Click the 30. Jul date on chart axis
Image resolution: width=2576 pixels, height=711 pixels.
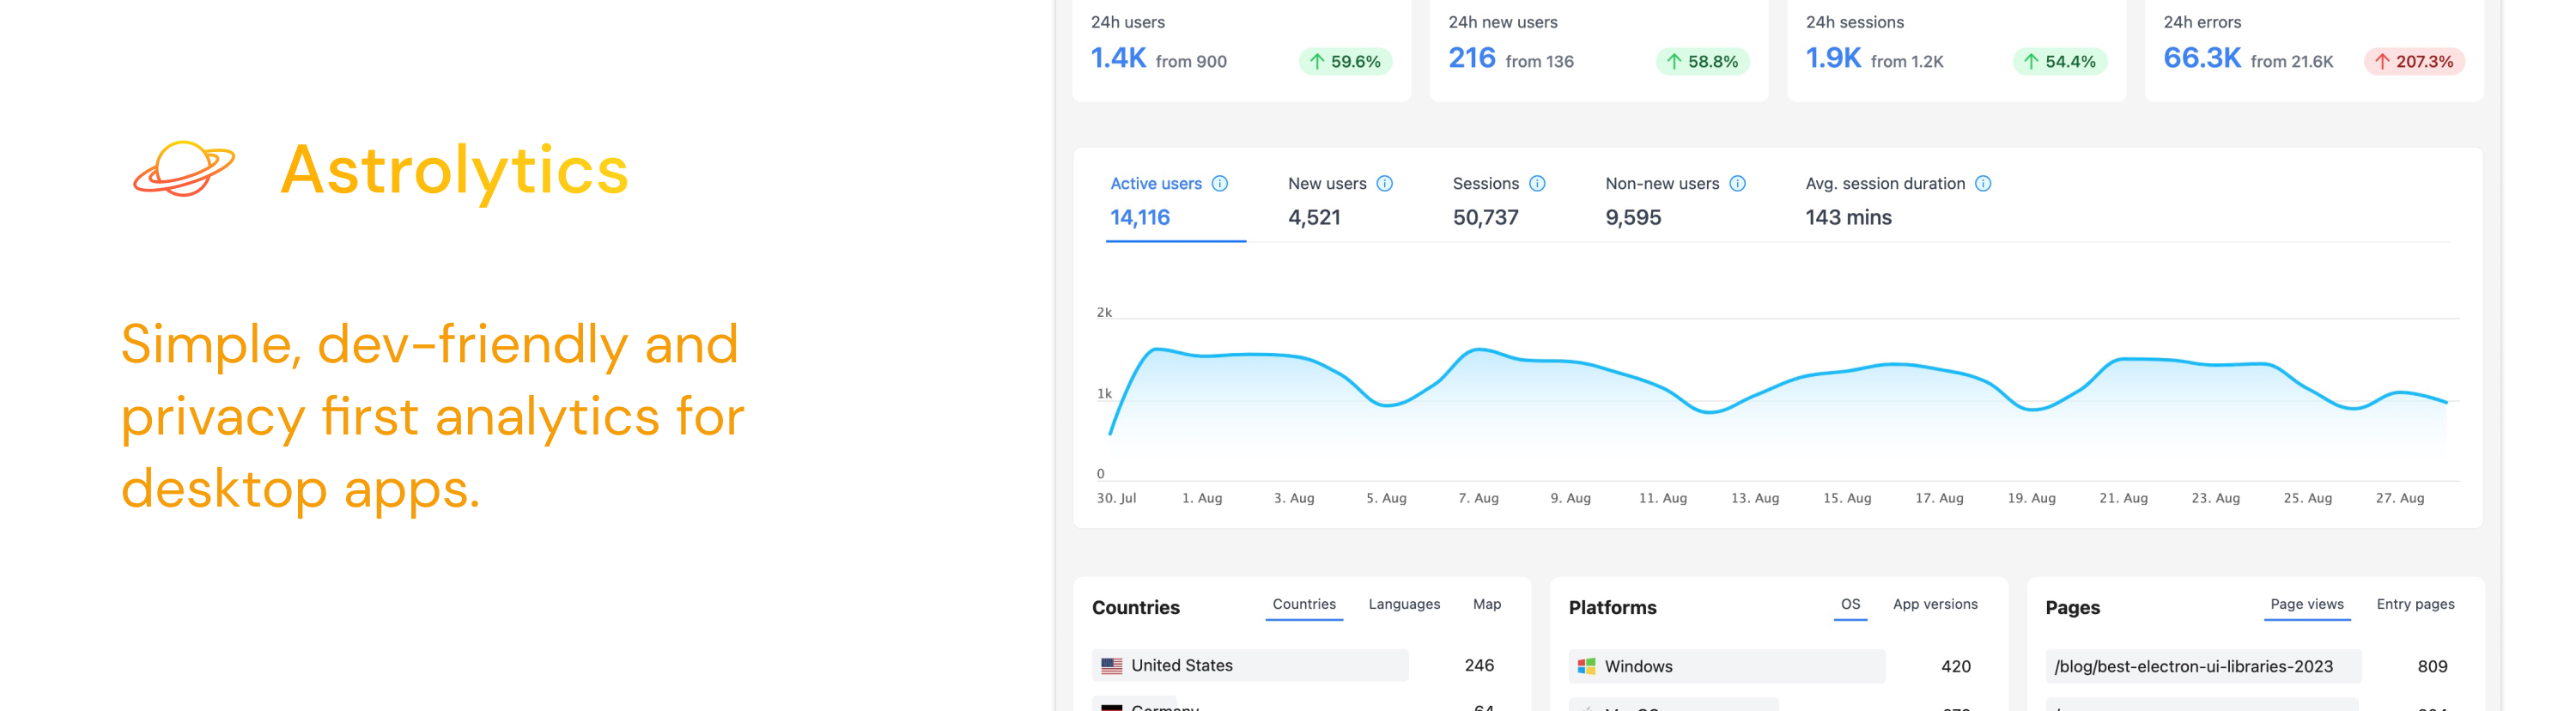(x=1116, y=498)
